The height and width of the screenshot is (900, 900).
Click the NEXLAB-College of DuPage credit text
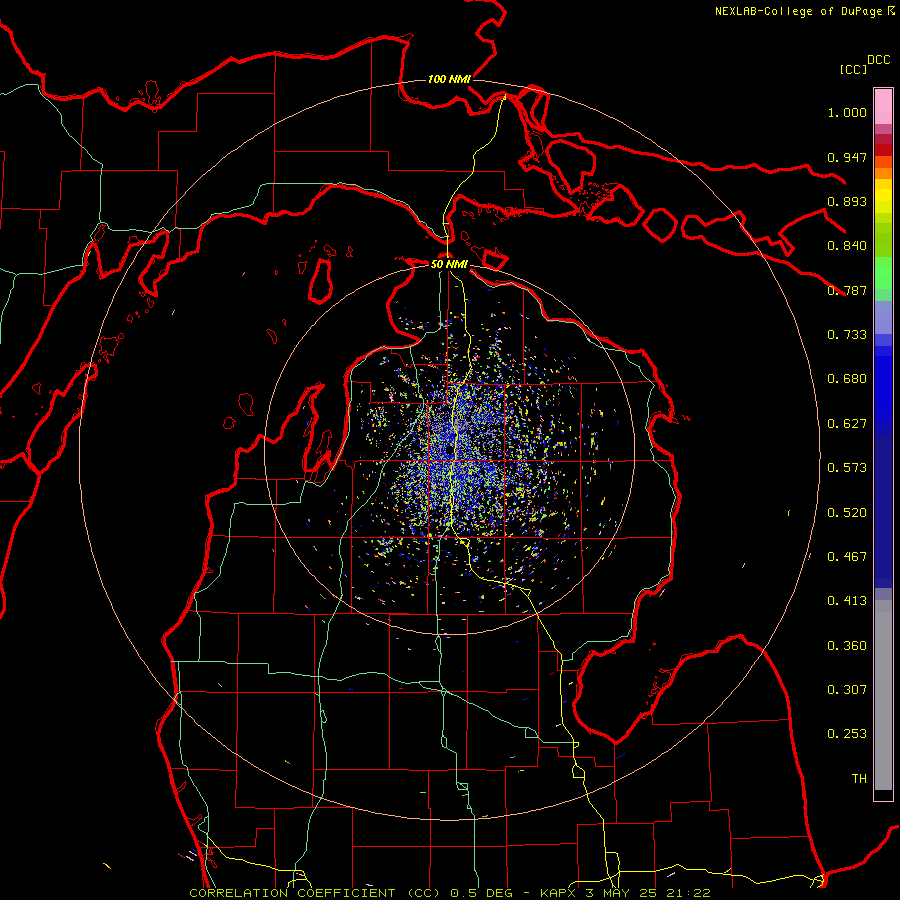[x=799, y=11]
